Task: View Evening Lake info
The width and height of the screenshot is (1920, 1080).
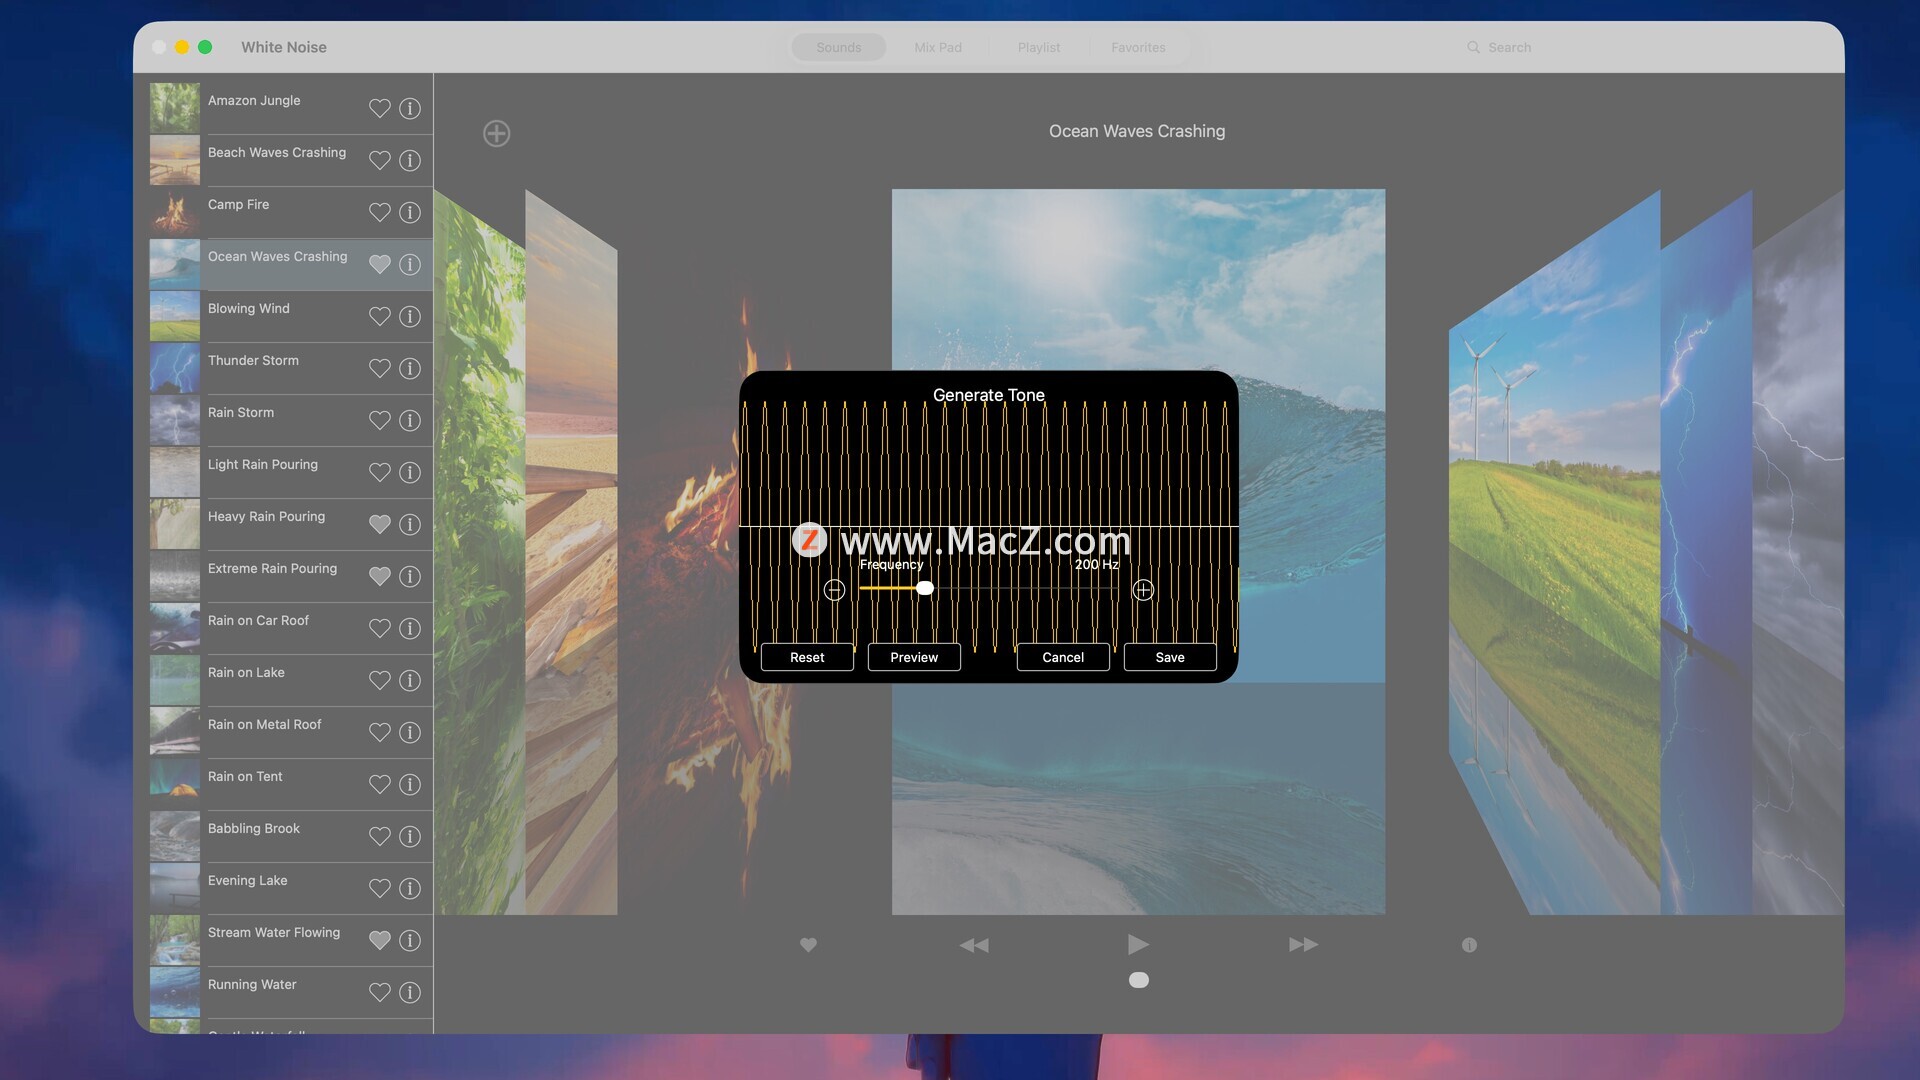Action: pyautogui.click(x=410, y=888)
